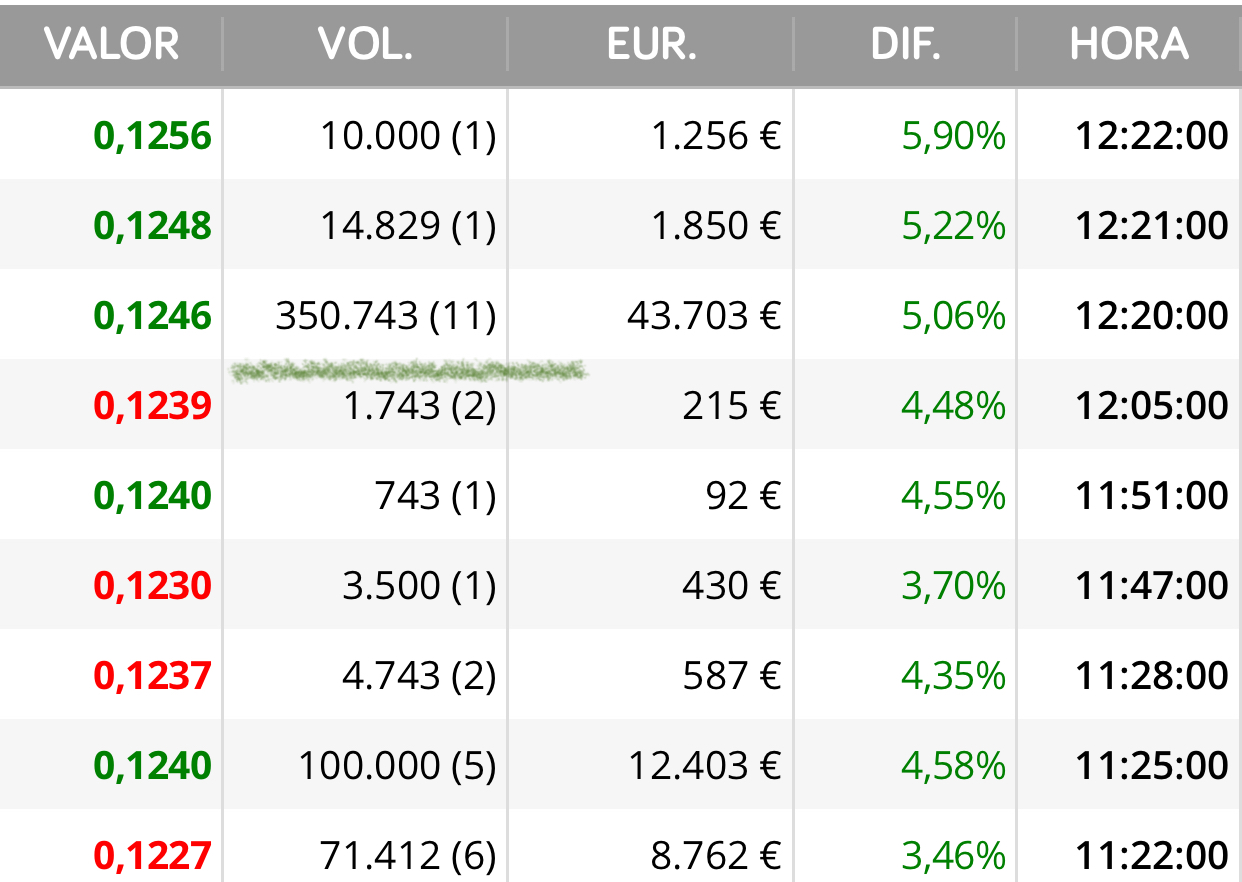Viewport: 1242px width, 882px height.
Task: Select the 12:05:00 time cell
Action: coord(1152,406)
